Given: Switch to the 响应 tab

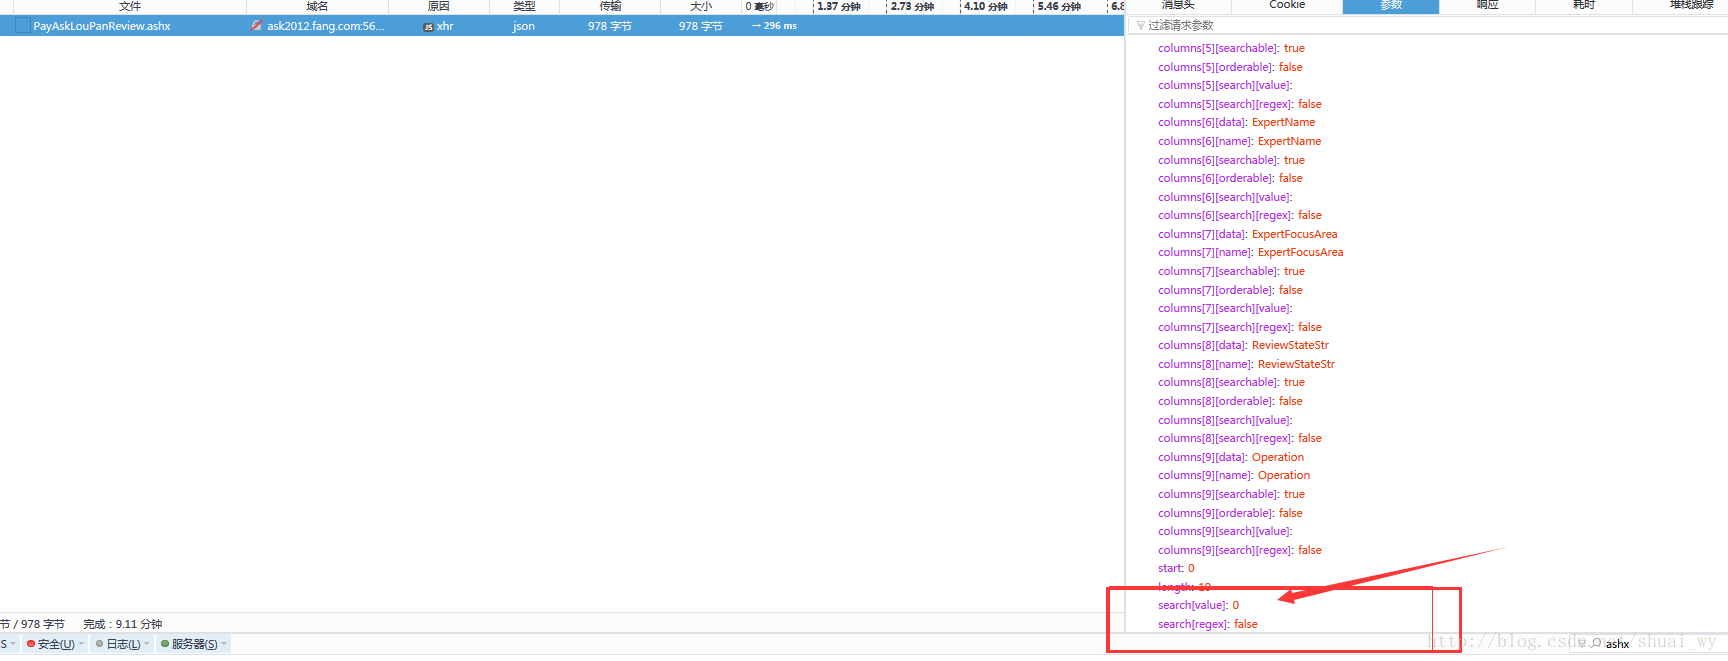Looking at the screenshot, I should point(1488,5).
